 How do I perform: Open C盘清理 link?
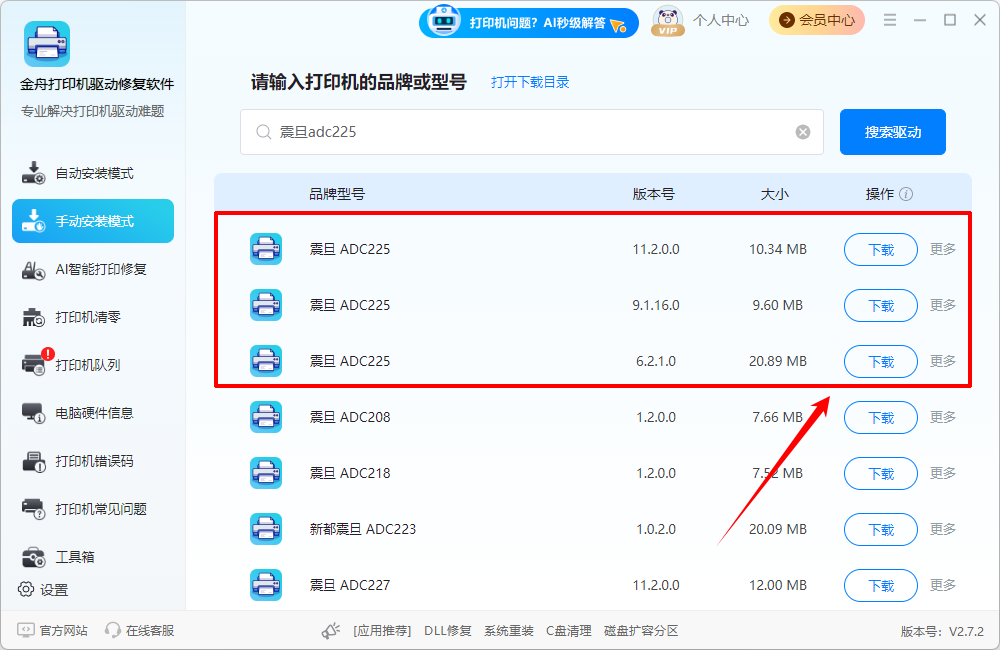pos(568,631)
